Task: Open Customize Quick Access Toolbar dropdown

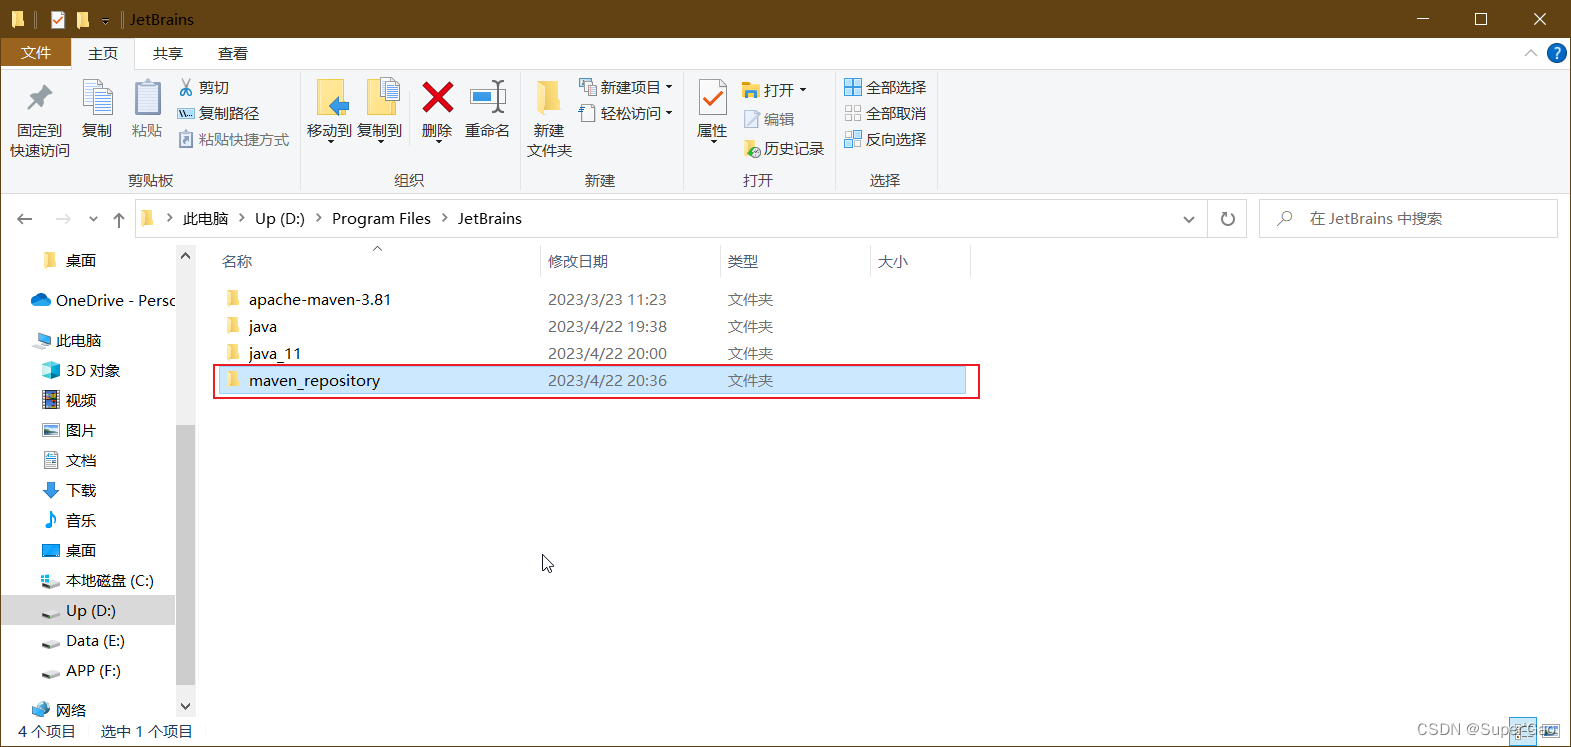Action: pos(105,20)
